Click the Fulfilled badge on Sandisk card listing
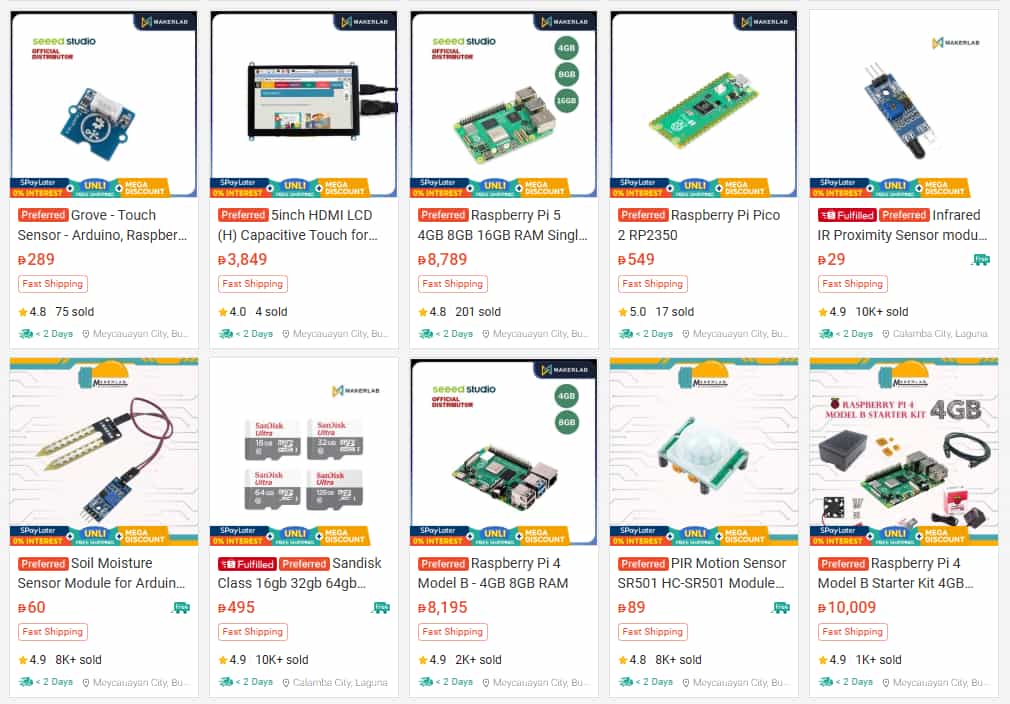The height and width of the screenshot is (704, 1010). click(x=247, y=564)
